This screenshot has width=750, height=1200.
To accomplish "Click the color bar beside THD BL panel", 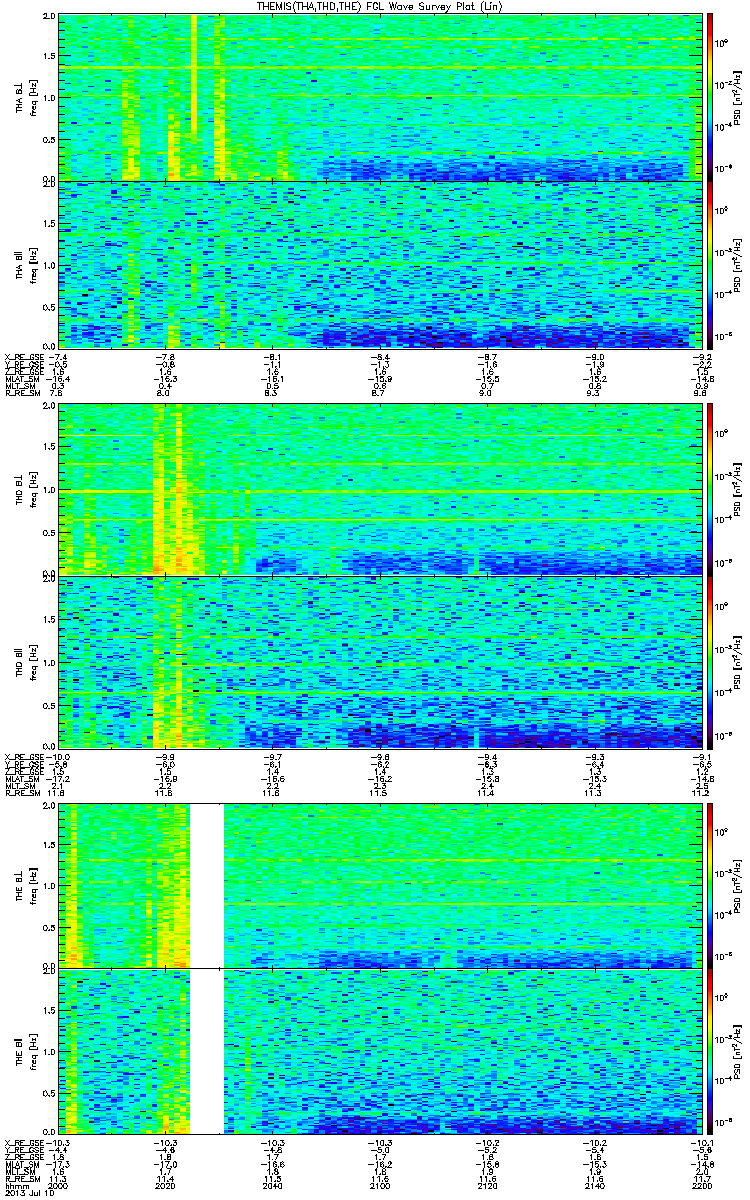I will pyautogui.click(x=709, y=490).
